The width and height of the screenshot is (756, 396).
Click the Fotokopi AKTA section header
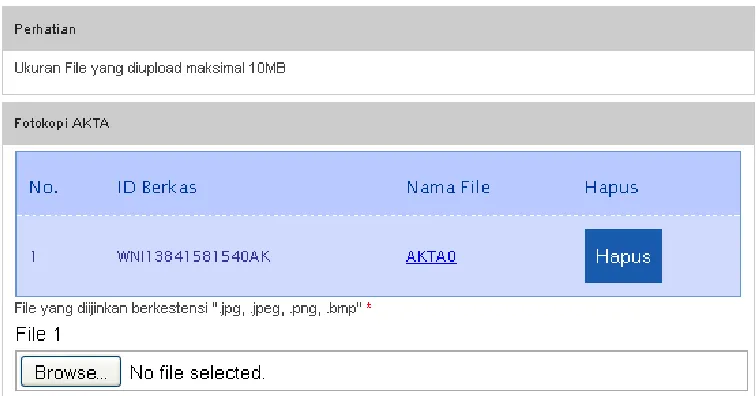pos(378,123)
